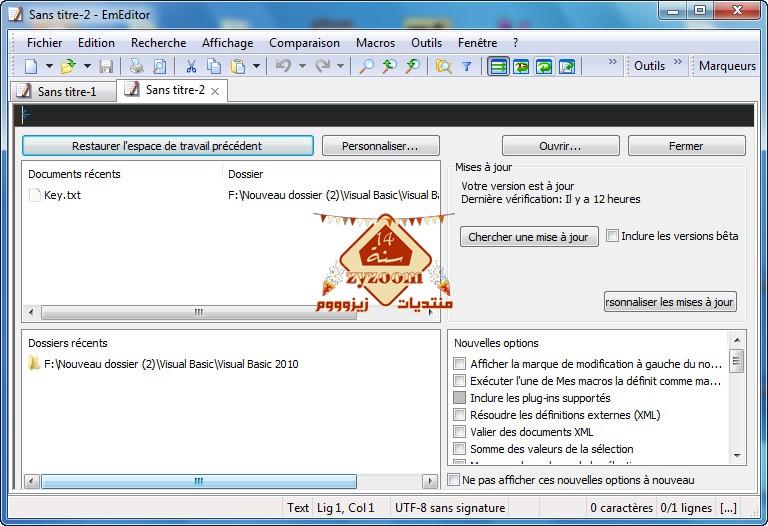Open the Recherche menu

(x=159, y=43)
